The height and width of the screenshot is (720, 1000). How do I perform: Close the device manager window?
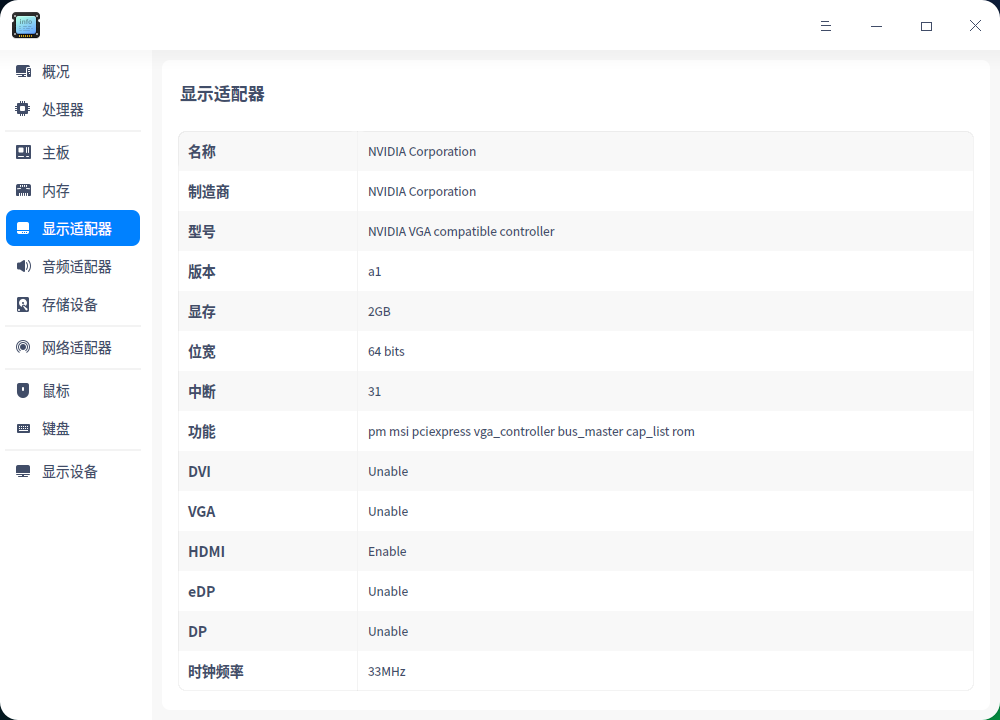(975, 26)
